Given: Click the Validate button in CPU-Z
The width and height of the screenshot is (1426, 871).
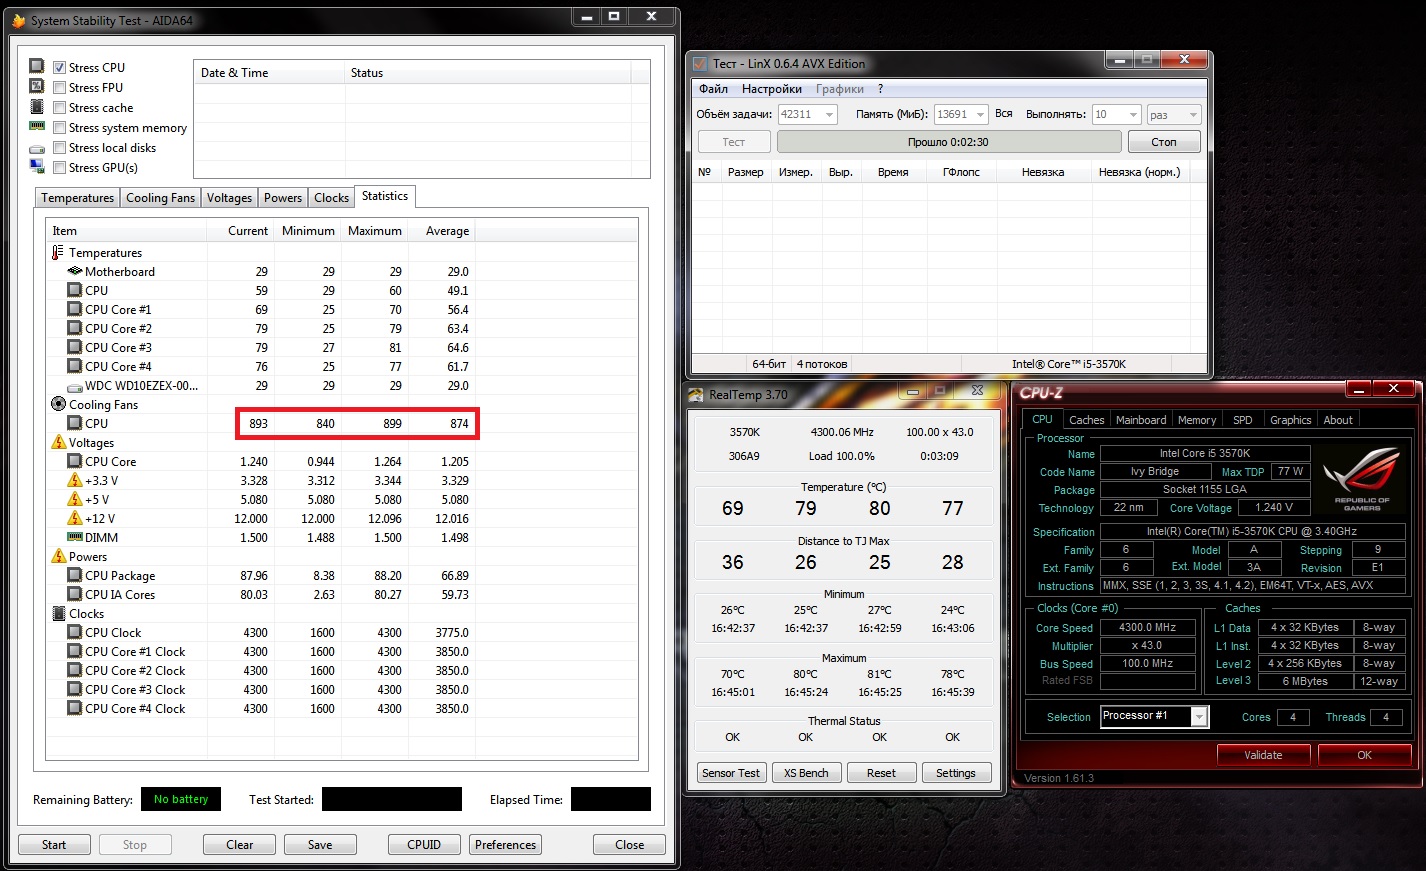Looking at the screenshot, I should click(x=1263, y=755).
